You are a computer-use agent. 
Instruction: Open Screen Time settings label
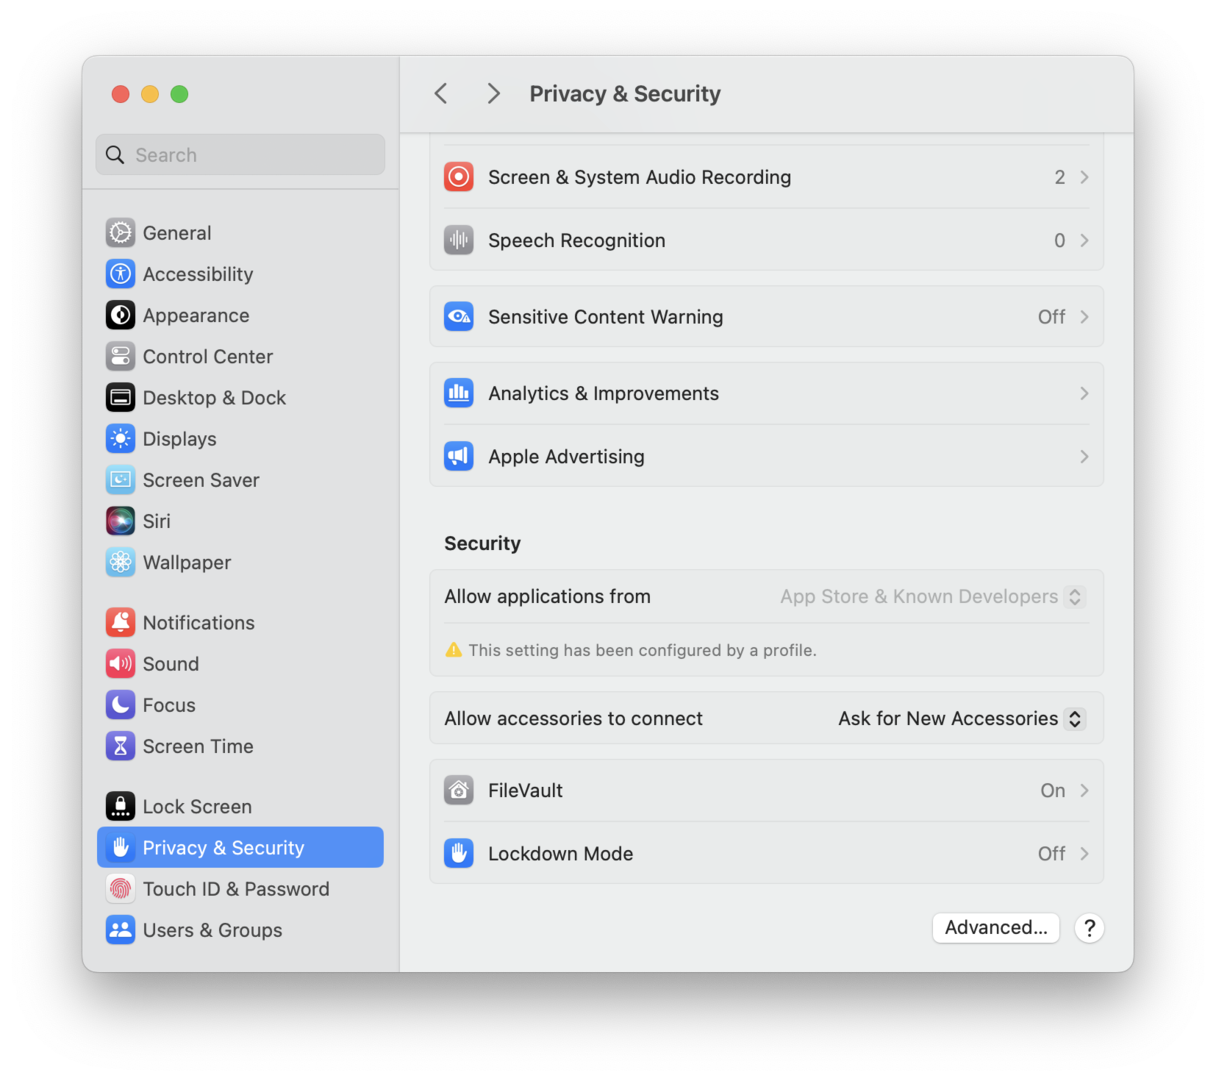point(198,746)
